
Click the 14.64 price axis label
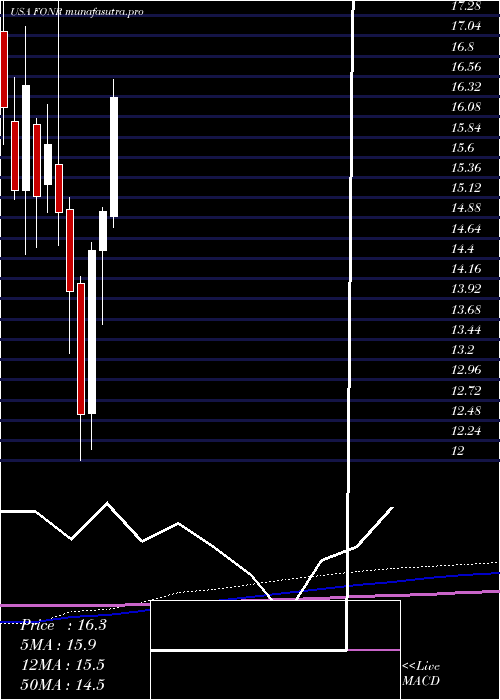click(466, 229)
